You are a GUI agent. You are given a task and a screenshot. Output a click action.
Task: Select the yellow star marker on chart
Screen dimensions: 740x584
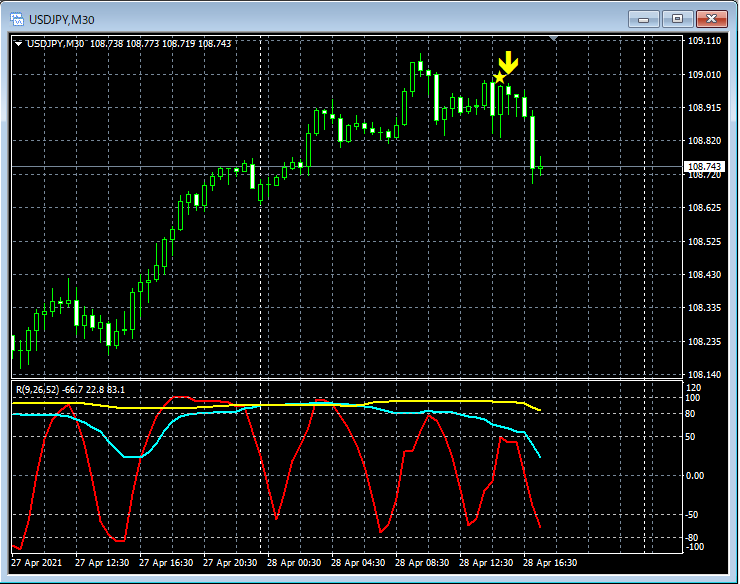pyautogui.click(x=499, y=78)
